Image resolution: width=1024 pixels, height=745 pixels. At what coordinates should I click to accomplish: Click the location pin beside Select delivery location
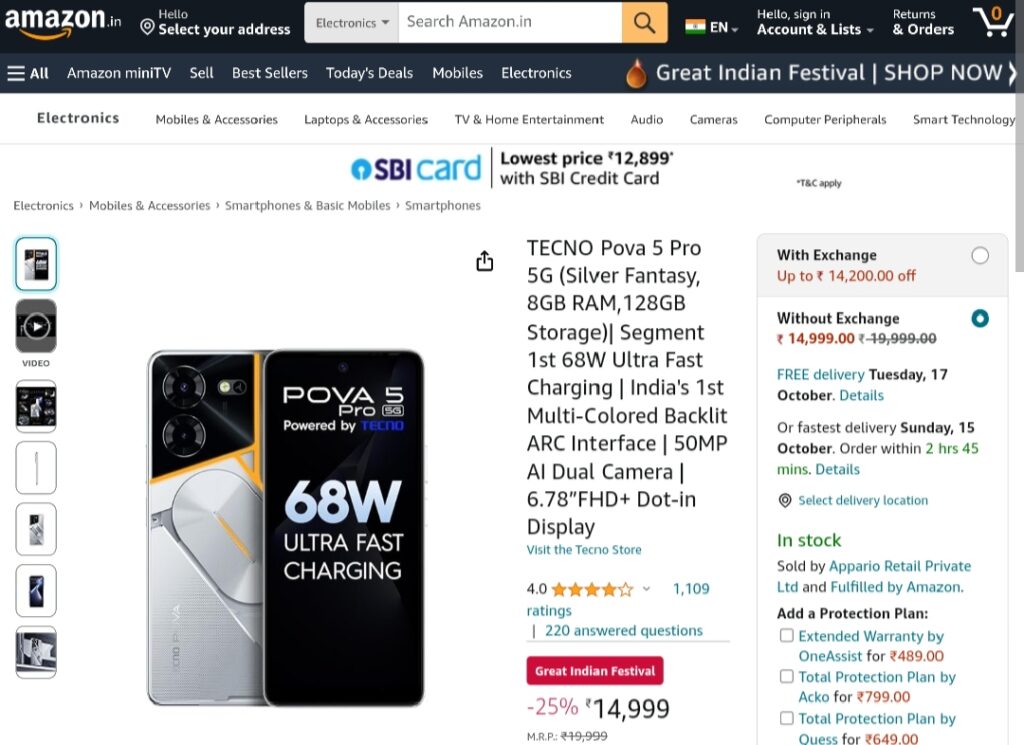point(785,501)
